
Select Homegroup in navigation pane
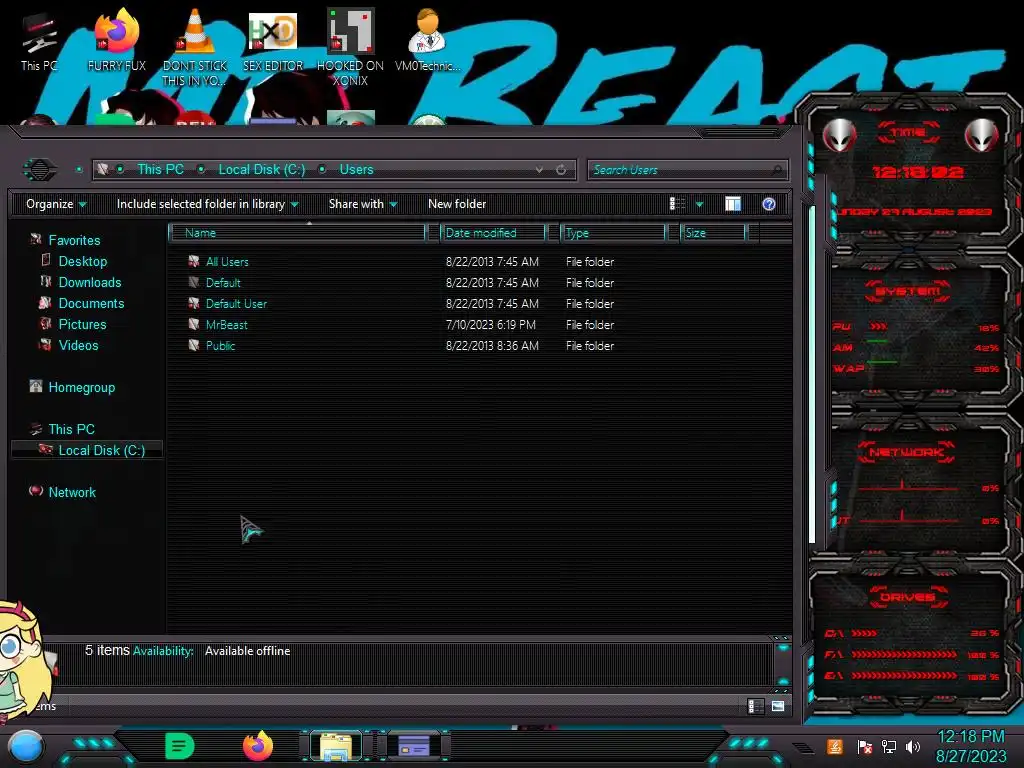pos(82,387)
